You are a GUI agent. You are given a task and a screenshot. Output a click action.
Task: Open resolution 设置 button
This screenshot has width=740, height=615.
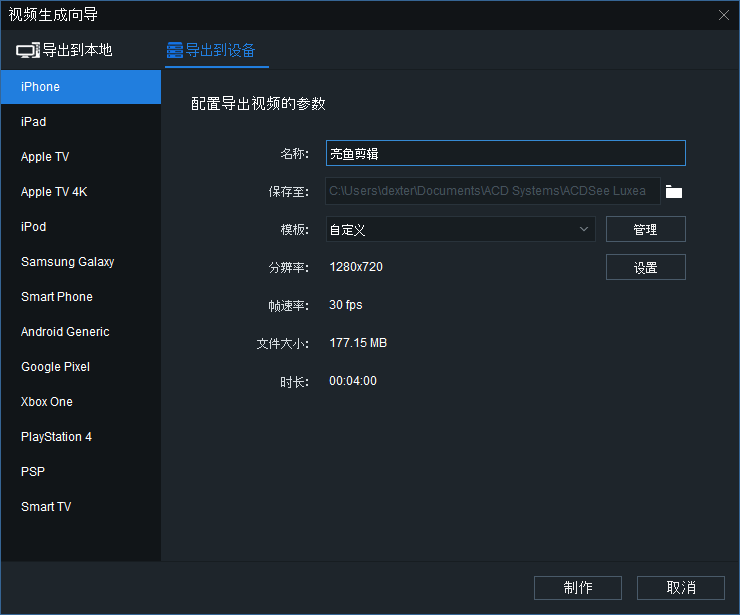point(646,267)
